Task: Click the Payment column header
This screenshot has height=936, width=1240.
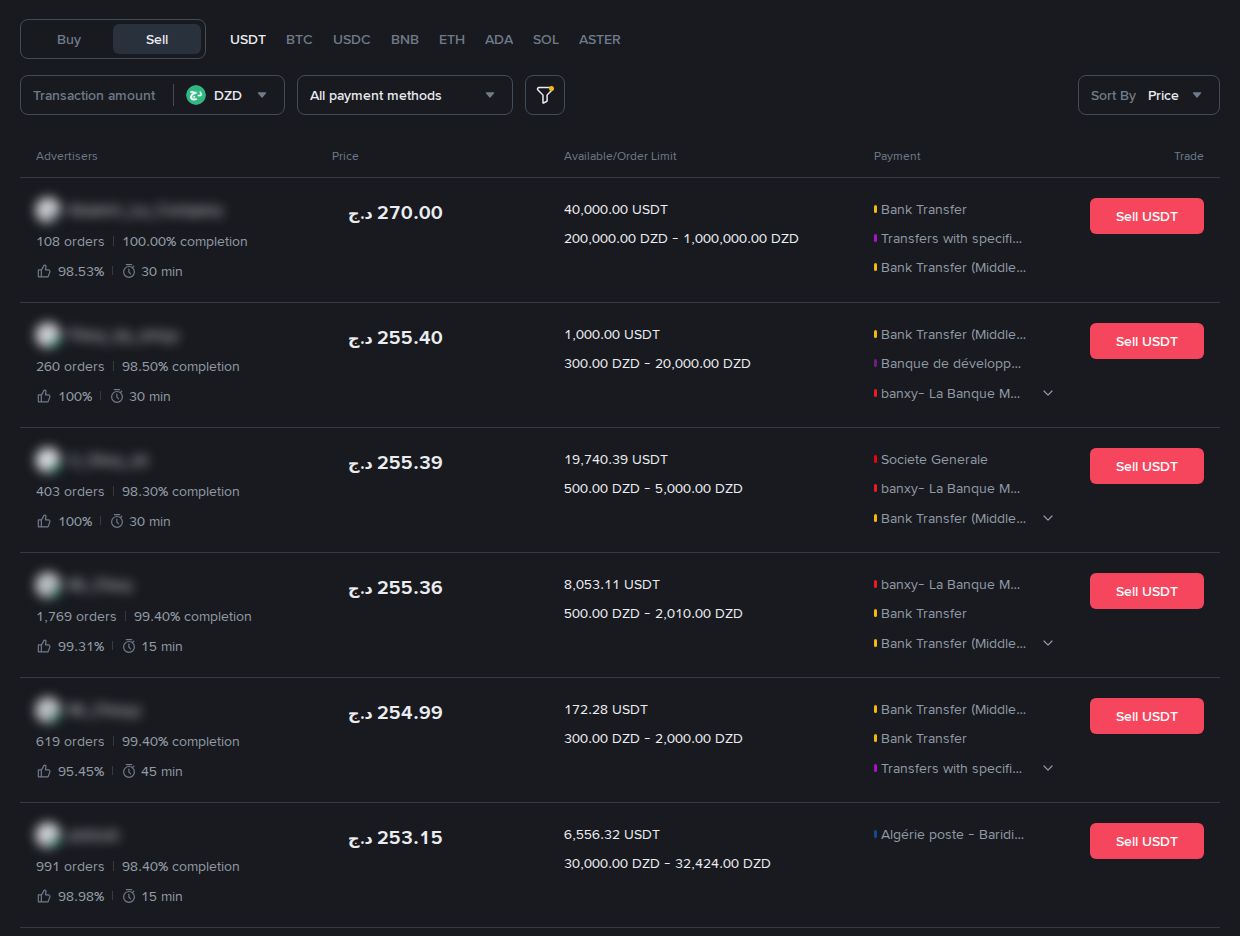Action: [x=897, y=156]
